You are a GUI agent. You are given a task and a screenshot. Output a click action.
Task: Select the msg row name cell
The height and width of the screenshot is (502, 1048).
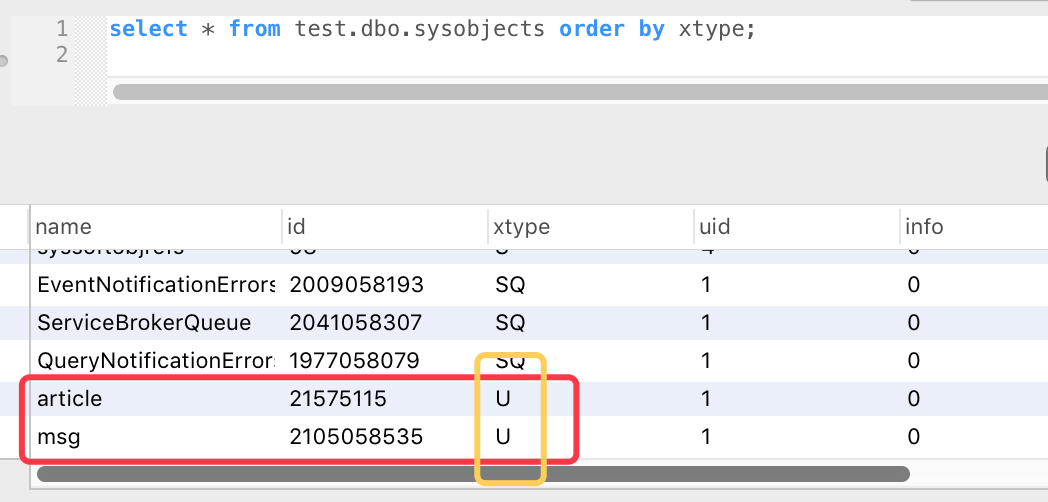57,437
